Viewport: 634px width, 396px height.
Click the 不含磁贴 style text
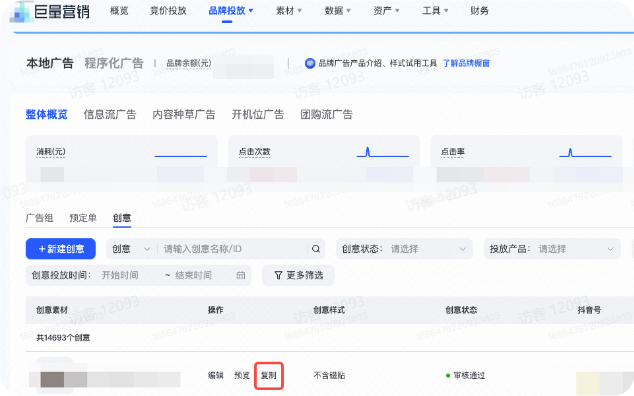click(329, 376)
